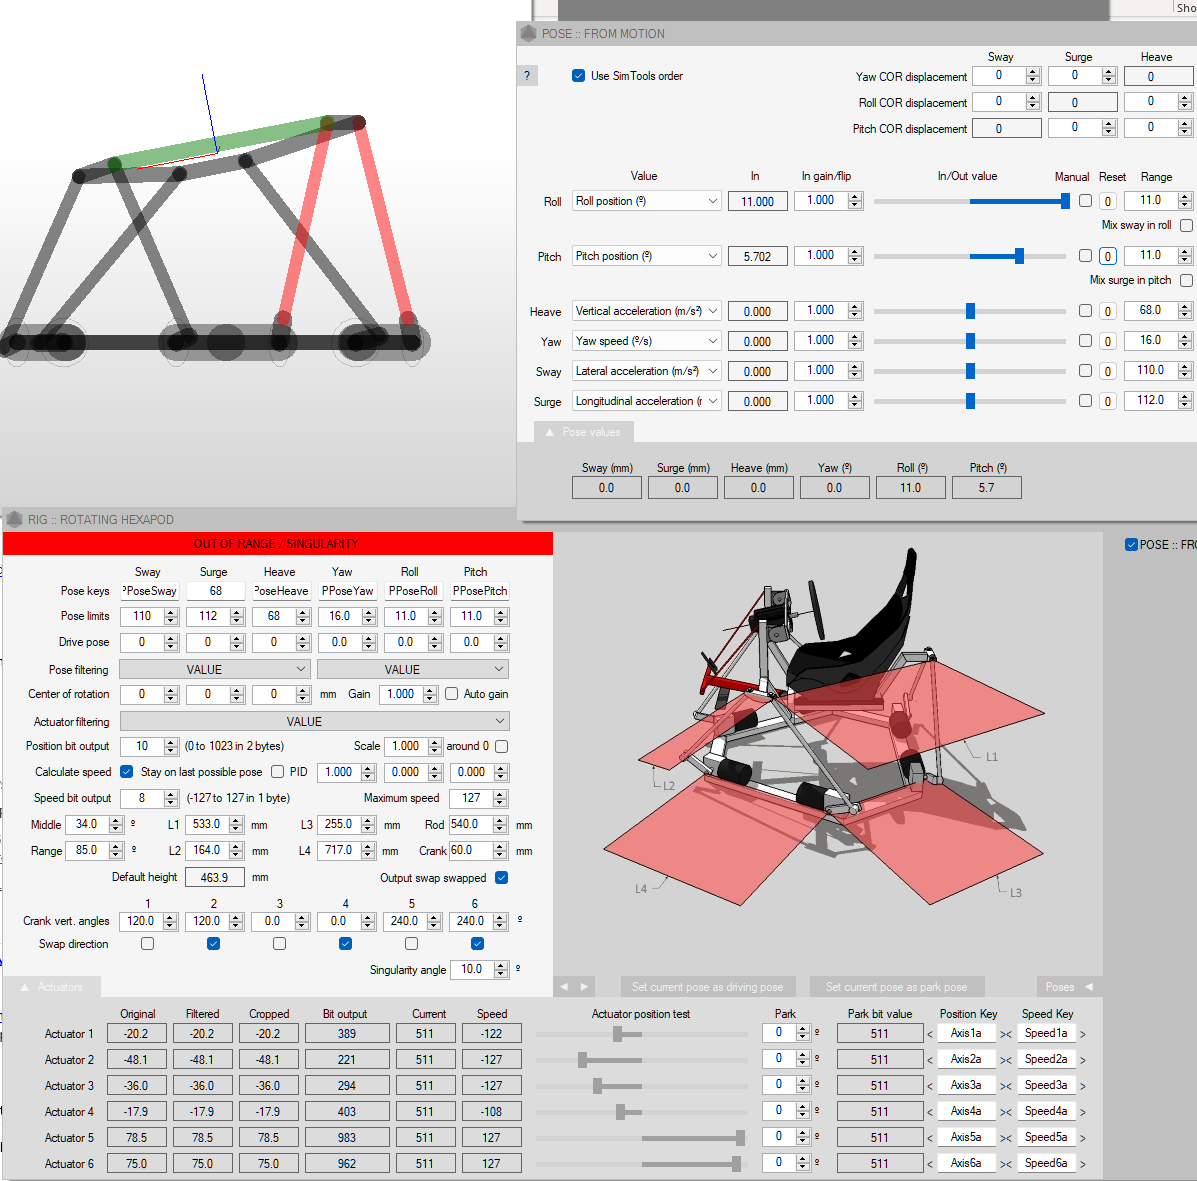Open the Roll value source dropdown

point(646,201)
